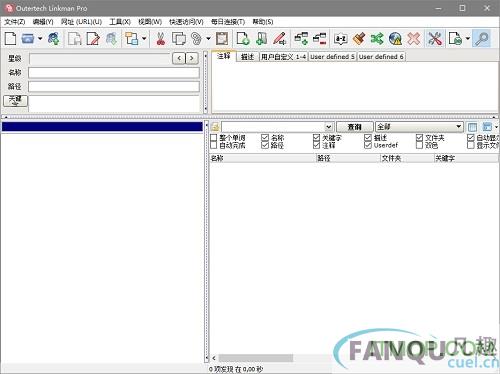The image size is (500, 374).
Task: Click the crossed tools settings icon
Action: coord(435,38)
